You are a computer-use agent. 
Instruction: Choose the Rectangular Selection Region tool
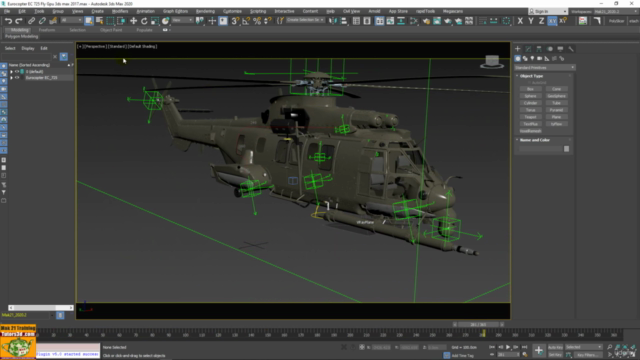pyautogui.click(x=110, y=21)
